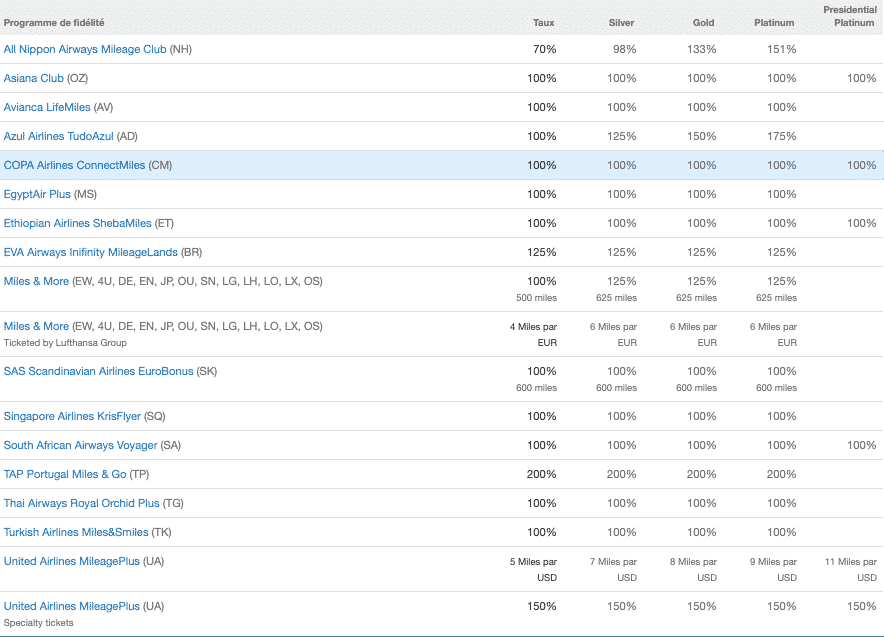Click the Taux column header
The width and height of the screenshot is (884, 637).
544,22
